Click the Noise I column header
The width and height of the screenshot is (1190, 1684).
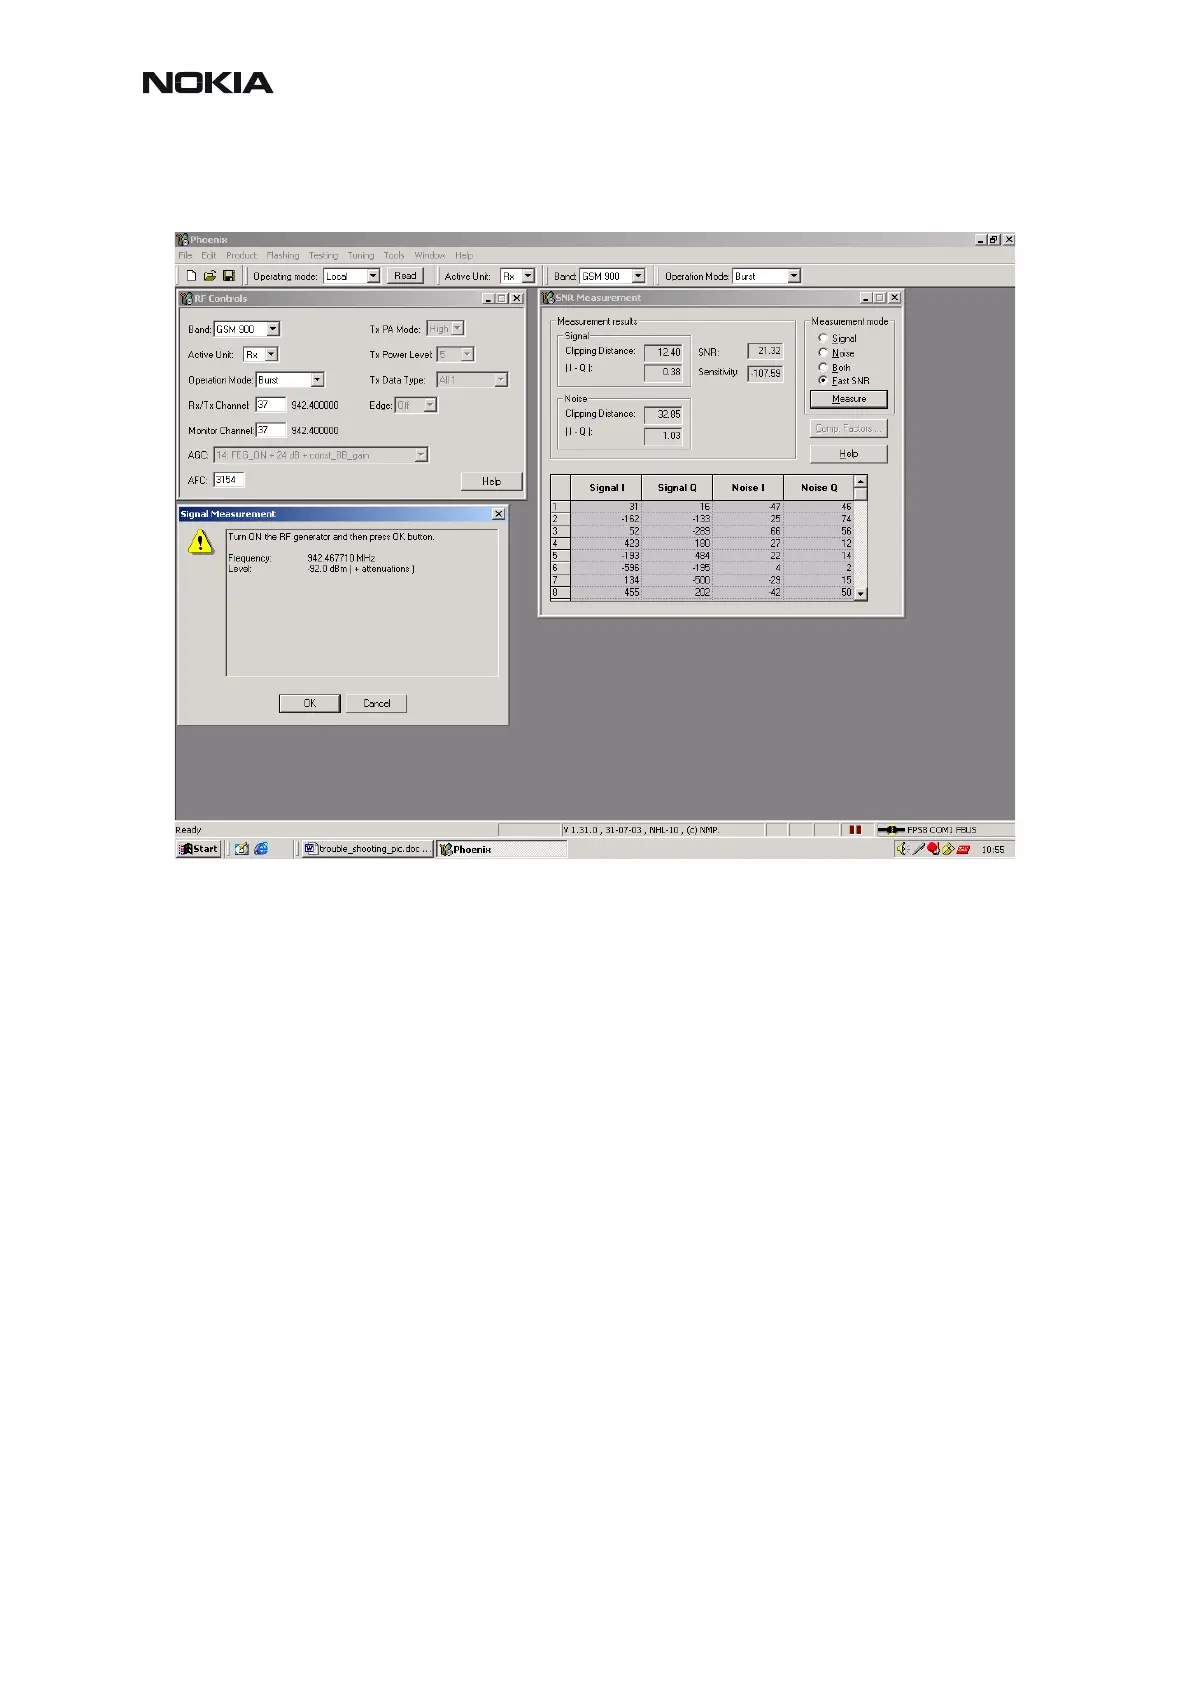pyautogui.click(x=748, y=488)
